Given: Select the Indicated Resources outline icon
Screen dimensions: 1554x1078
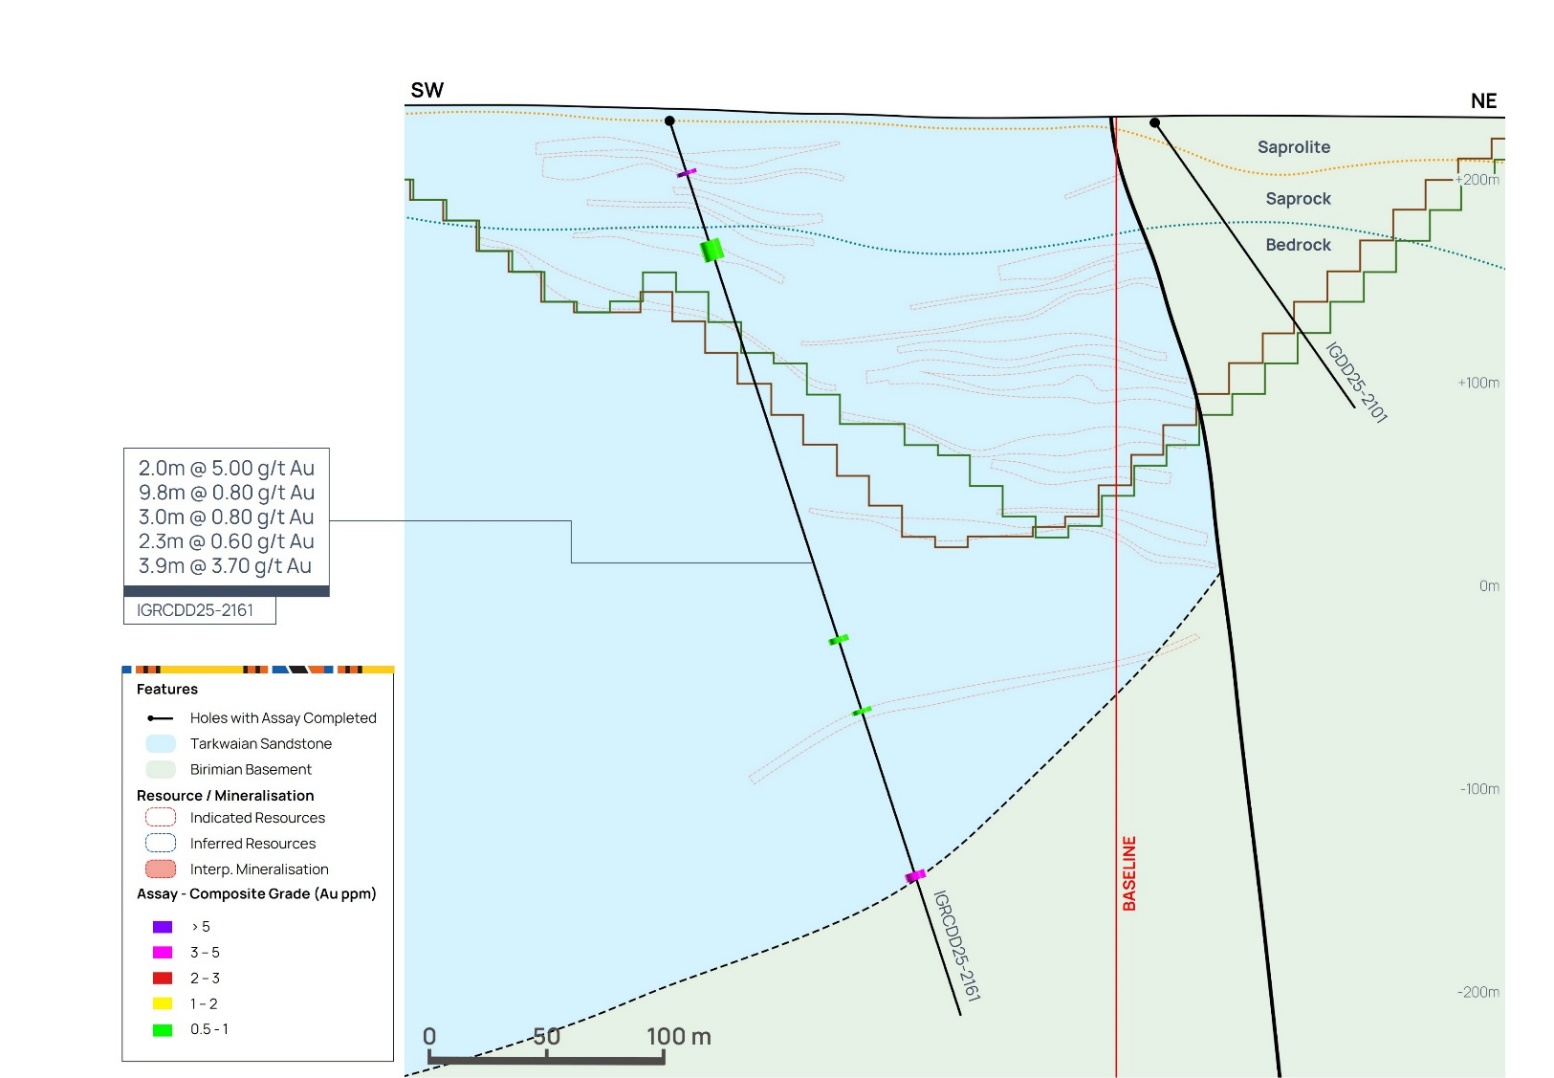Looking at the screenshot, I should click(x=161, y=818).
